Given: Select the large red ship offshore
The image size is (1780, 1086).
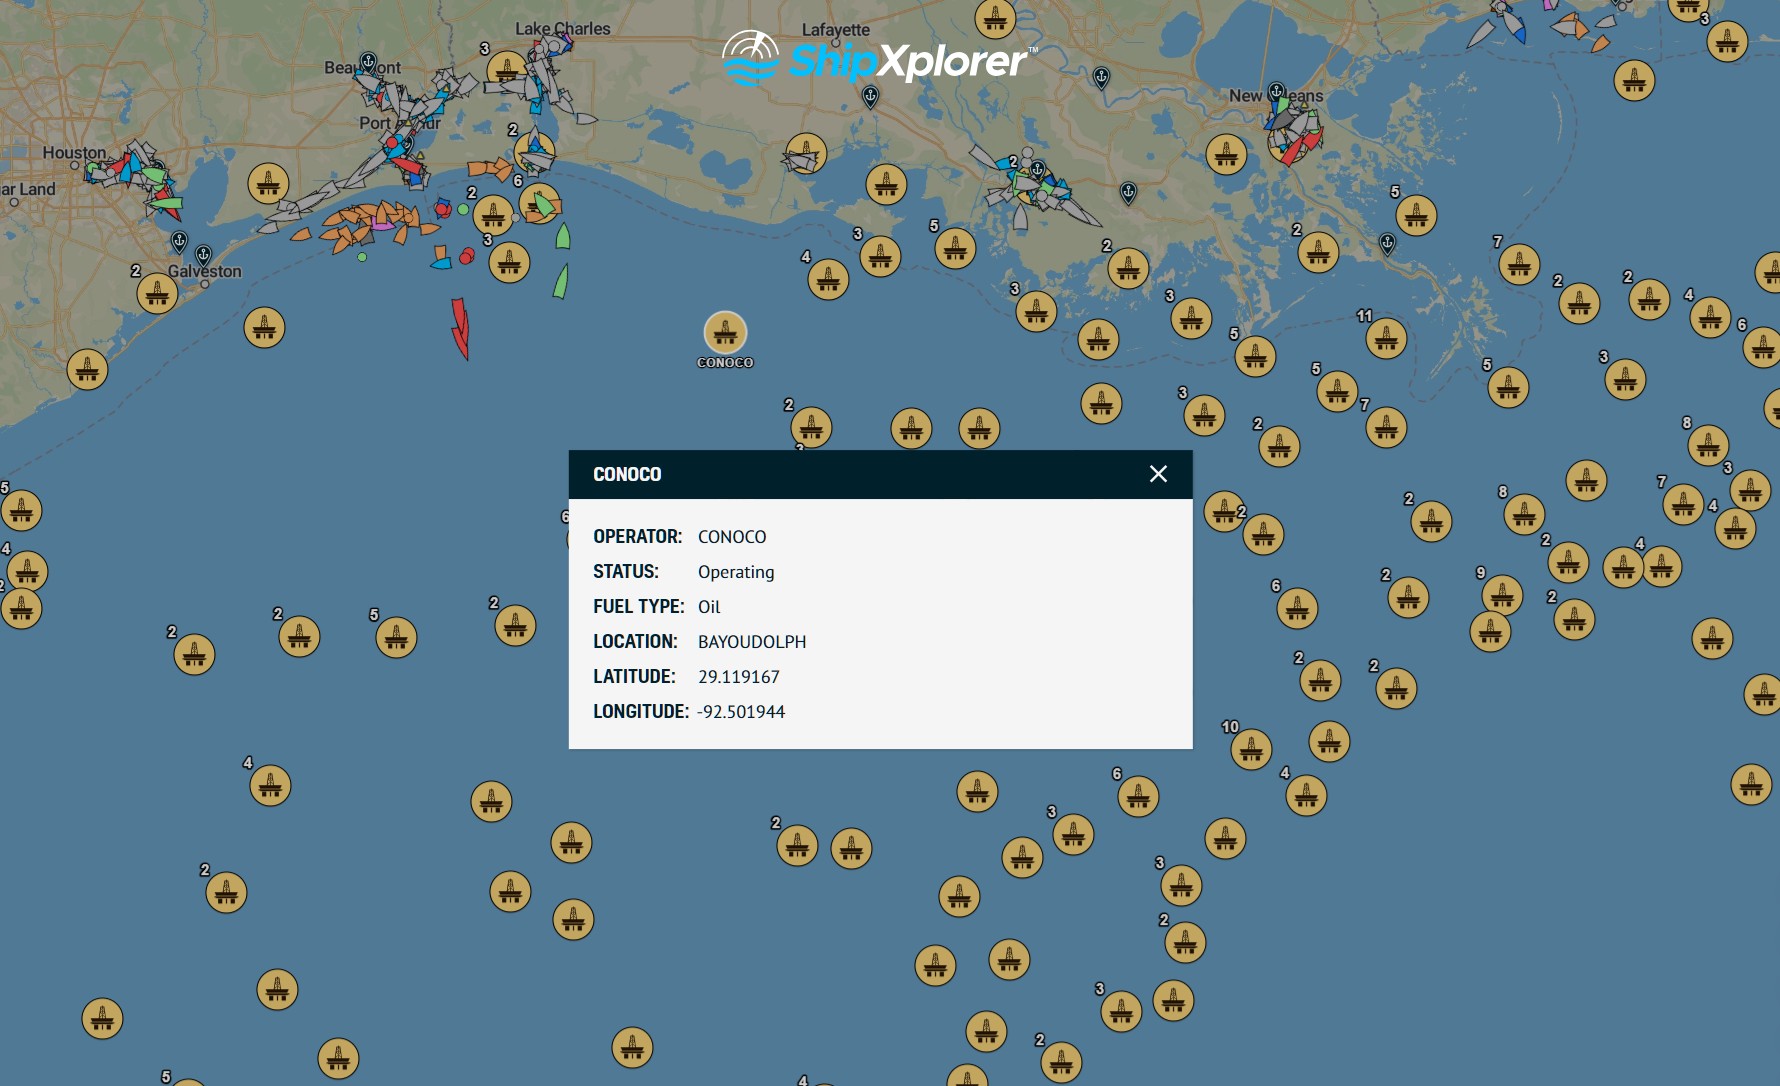Looking at the screenshot, I should click(x=460, y=327).
